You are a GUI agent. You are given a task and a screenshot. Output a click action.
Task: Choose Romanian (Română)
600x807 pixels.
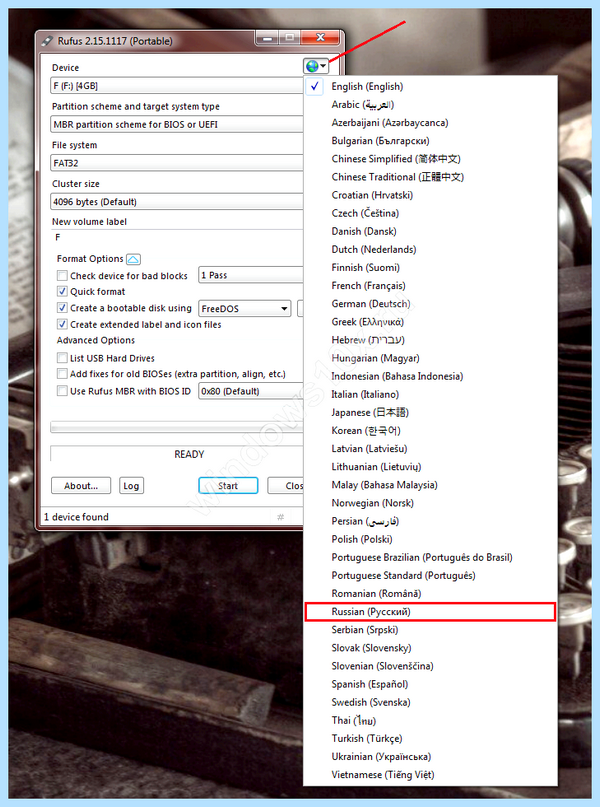point(430,593)
